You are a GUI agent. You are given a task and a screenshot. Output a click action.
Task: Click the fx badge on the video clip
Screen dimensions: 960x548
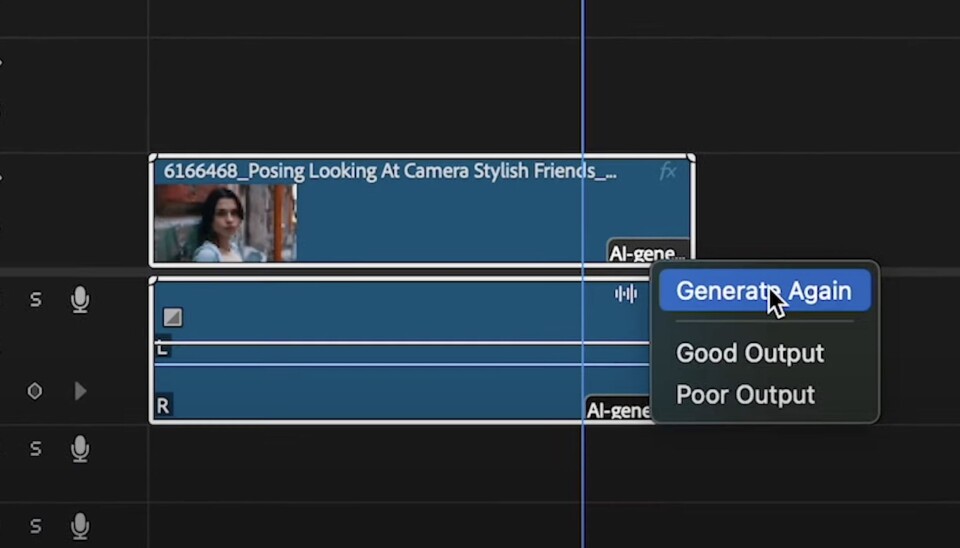[668, 172]
